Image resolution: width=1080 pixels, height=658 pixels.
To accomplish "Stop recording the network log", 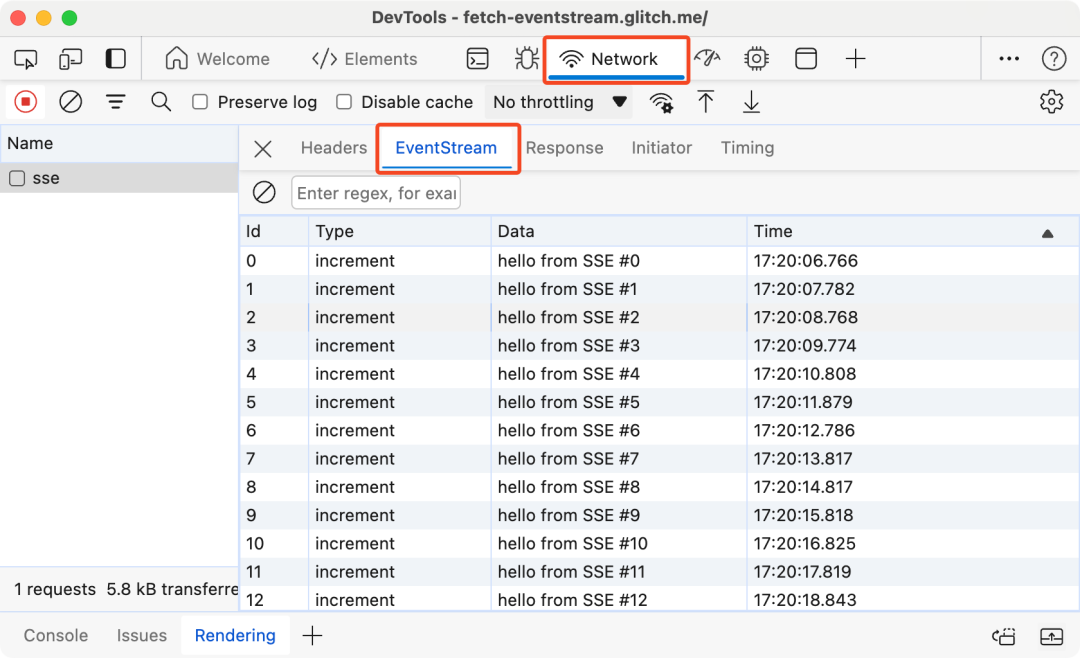I will tap(26, 102).
